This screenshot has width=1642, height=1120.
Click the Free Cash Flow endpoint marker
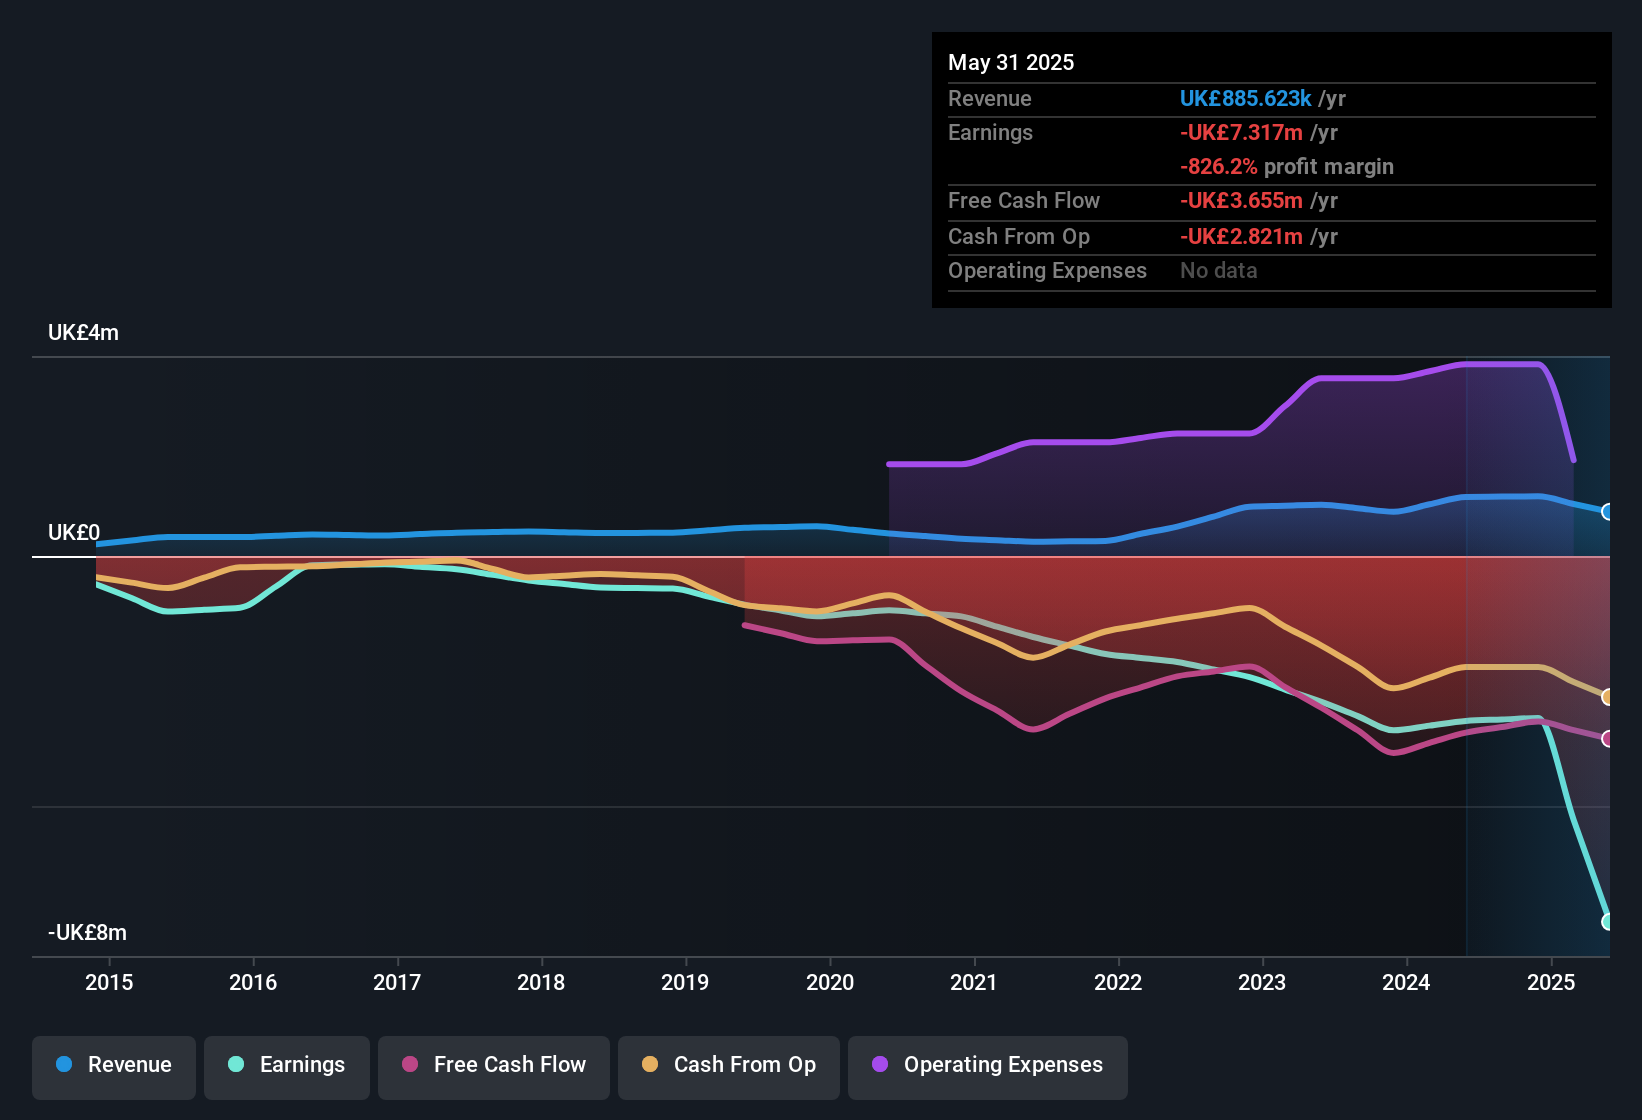point(1607,739)
